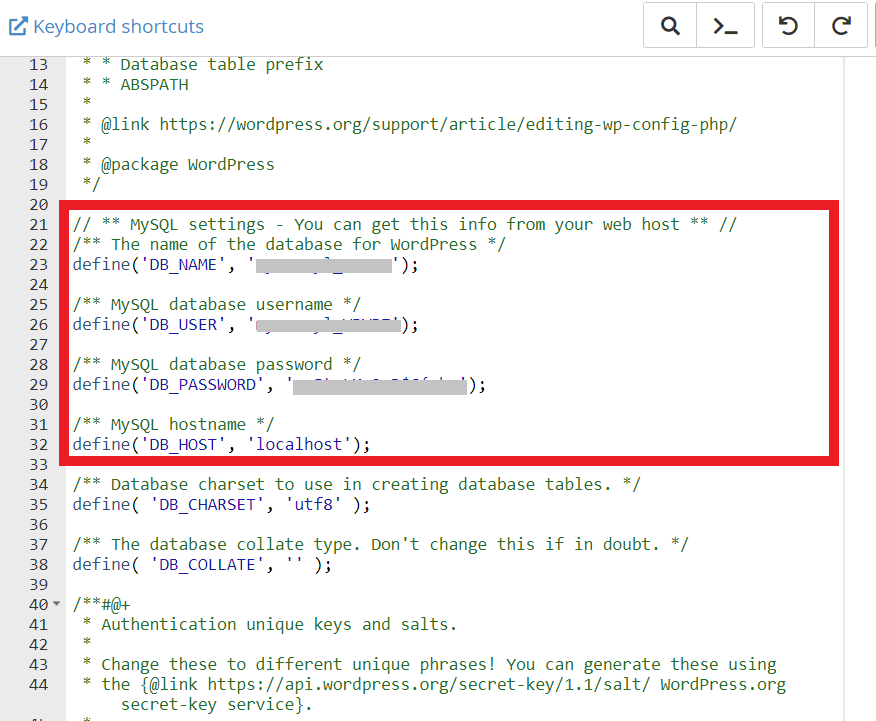Collapse the code fold at line 40
The image size is (876, 721).
(56, 604)
